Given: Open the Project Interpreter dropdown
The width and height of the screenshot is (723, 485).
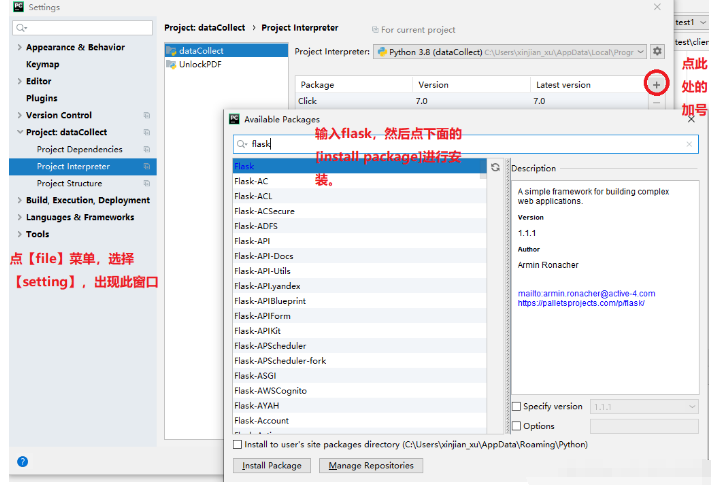Looking at the screenshot, I should (510, 52).
